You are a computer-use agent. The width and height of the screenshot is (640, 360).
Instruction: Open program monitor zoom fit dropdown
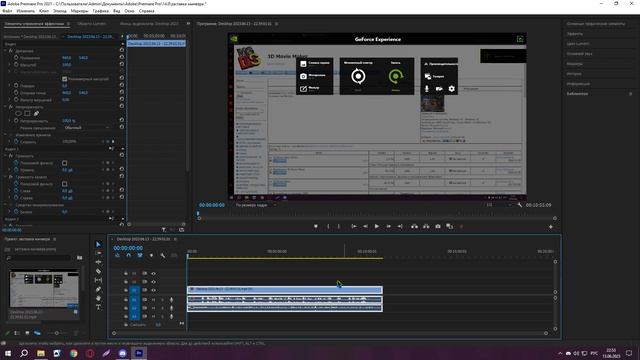tap(256, 205)
